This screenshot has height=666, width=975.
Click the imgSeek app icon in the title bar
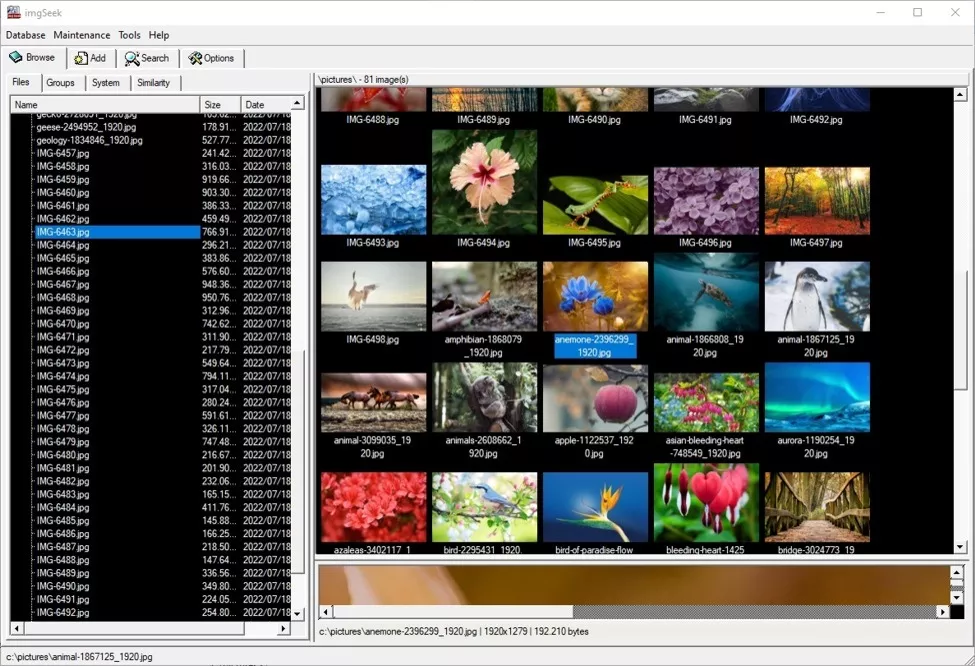pos(12,12)
